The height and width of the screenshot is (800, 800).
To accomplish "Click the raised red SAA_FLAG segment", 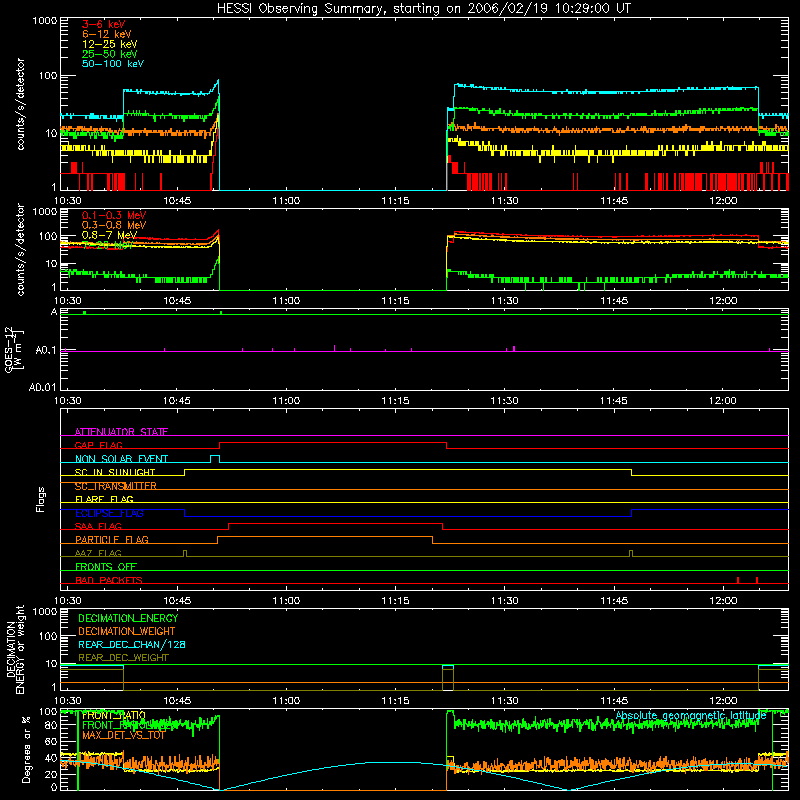I will tap(335, 523).
